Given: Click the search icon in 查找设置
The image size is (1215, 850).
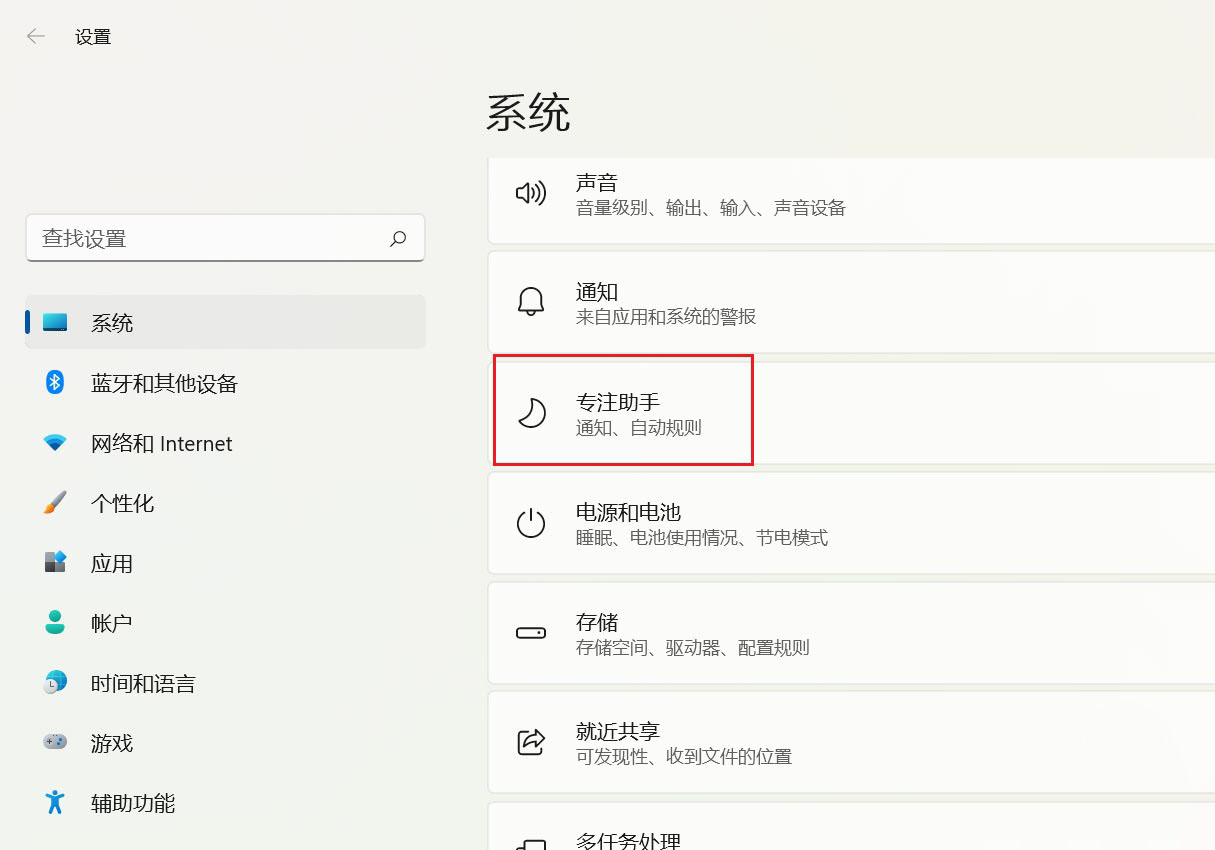Looking at the screenshot, I should (x=397, y=238).
